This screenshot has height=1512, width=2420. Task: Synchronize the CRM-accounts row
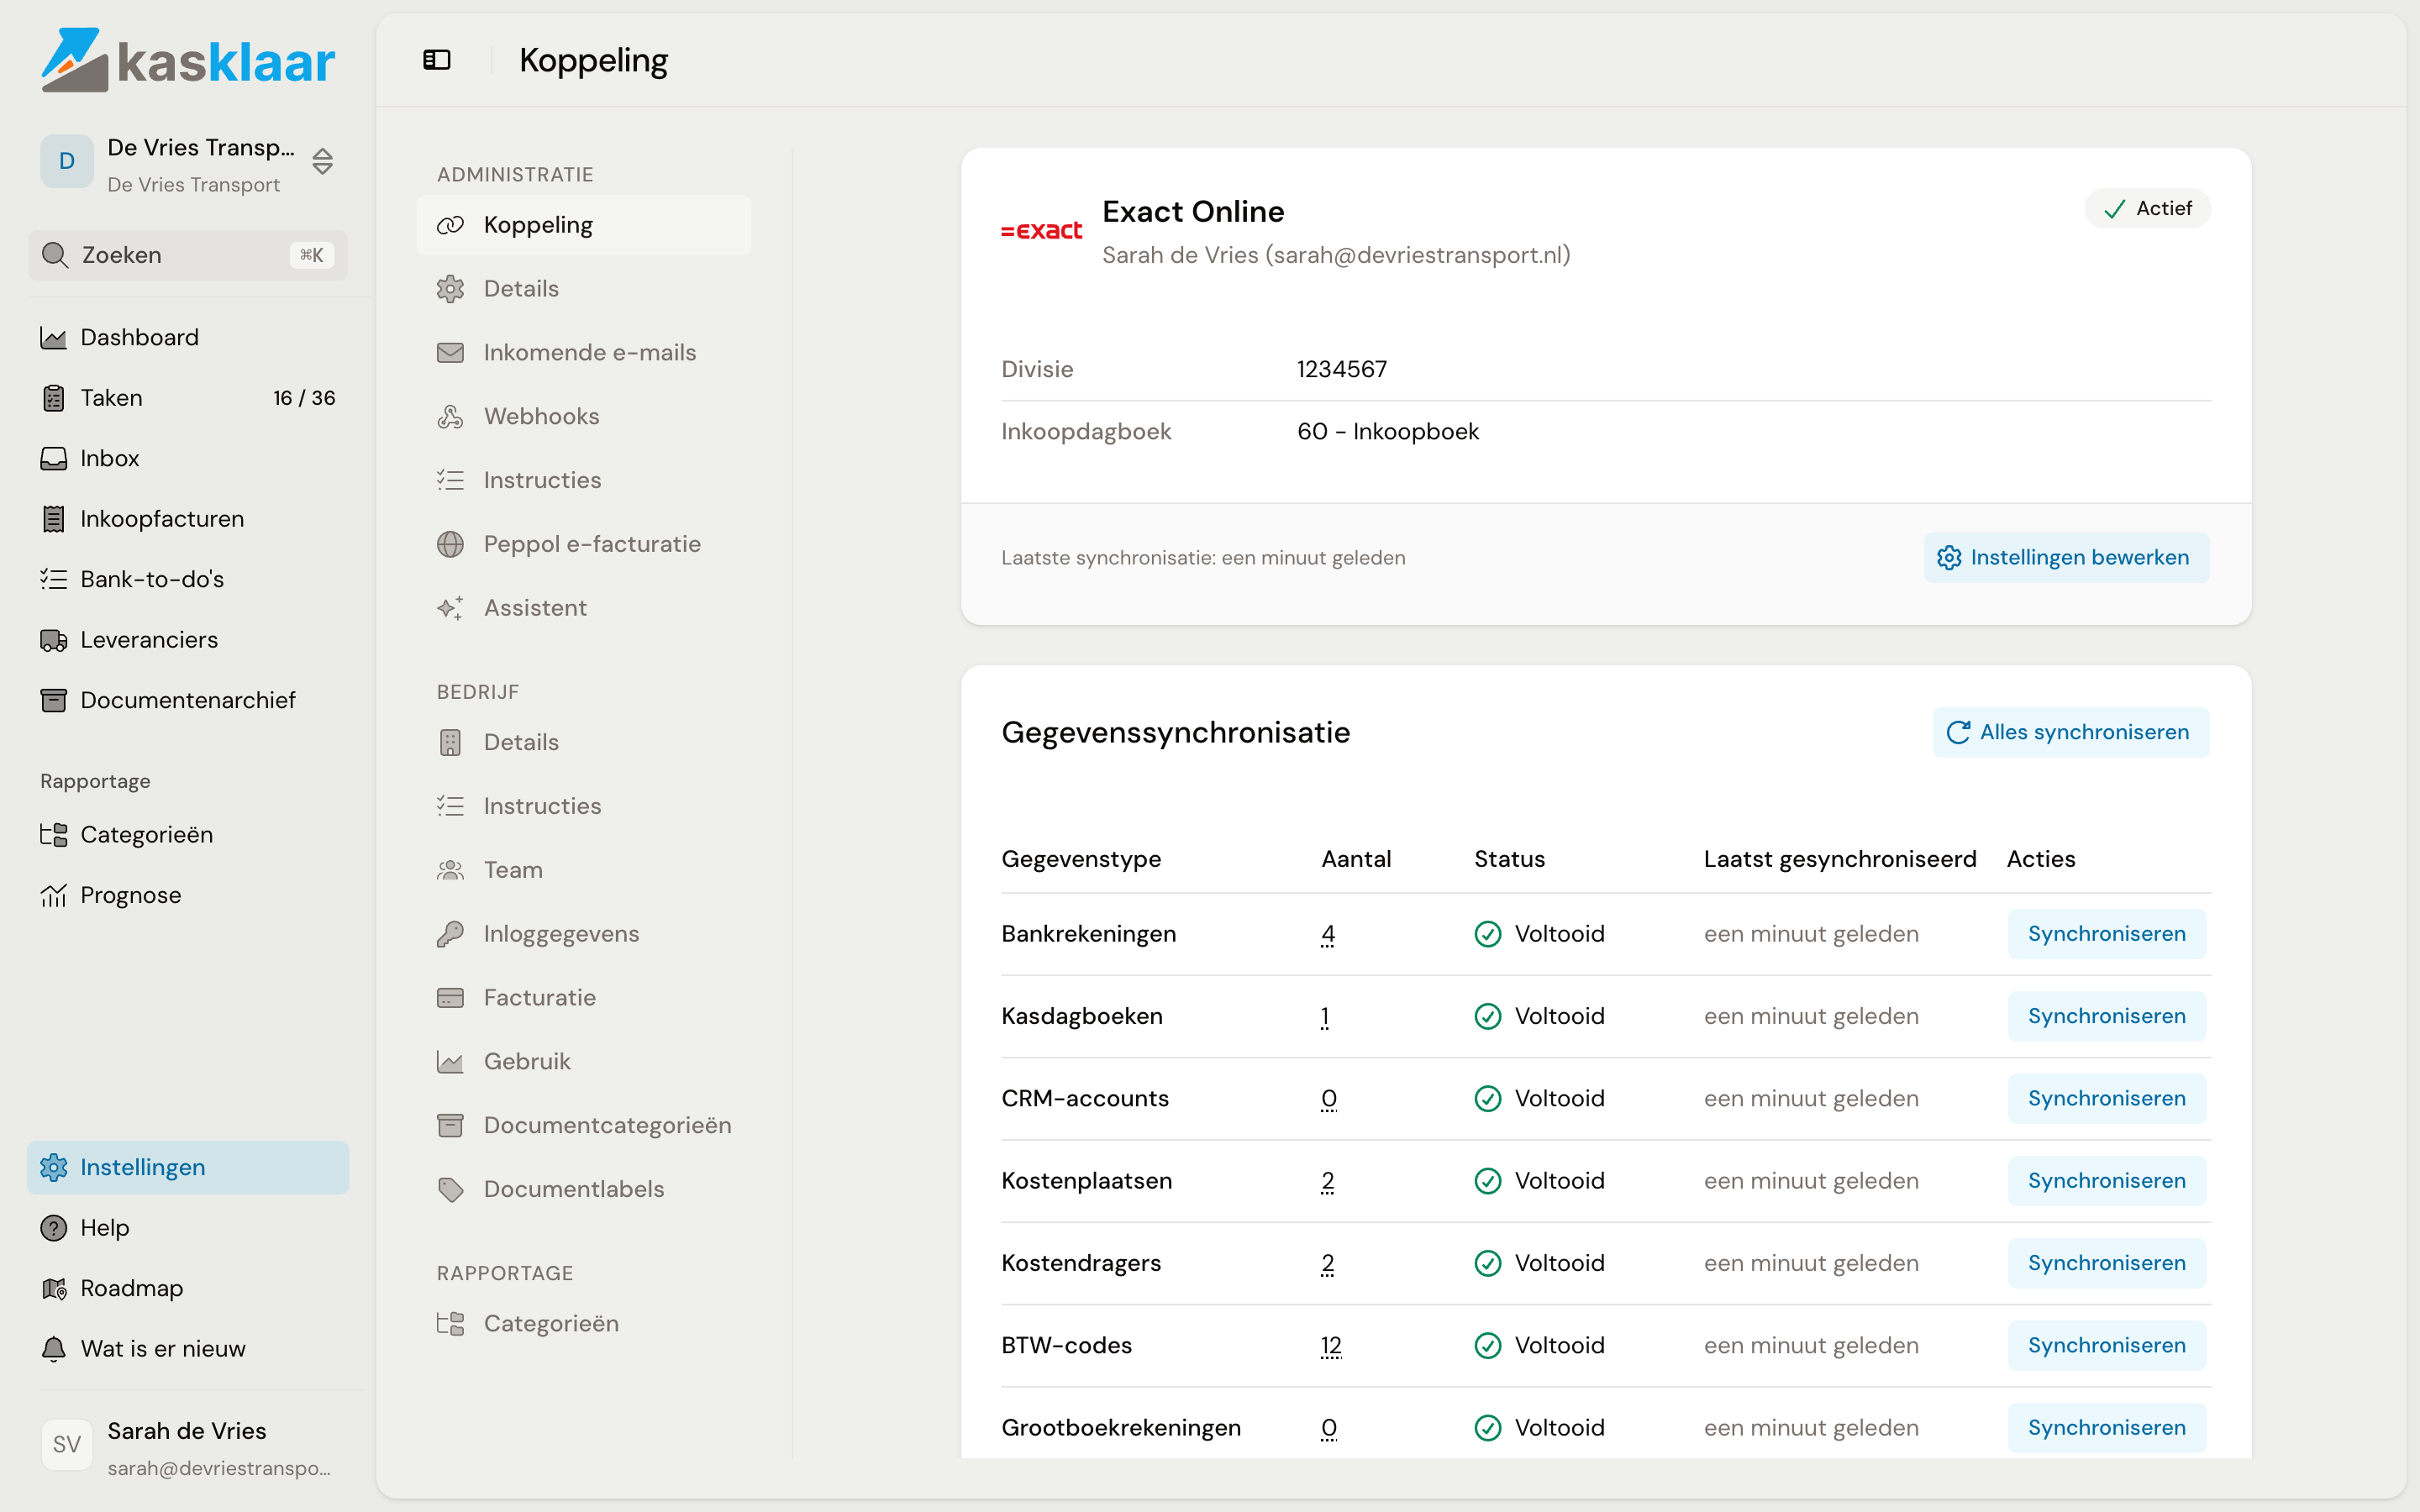pos(2106,1099)
